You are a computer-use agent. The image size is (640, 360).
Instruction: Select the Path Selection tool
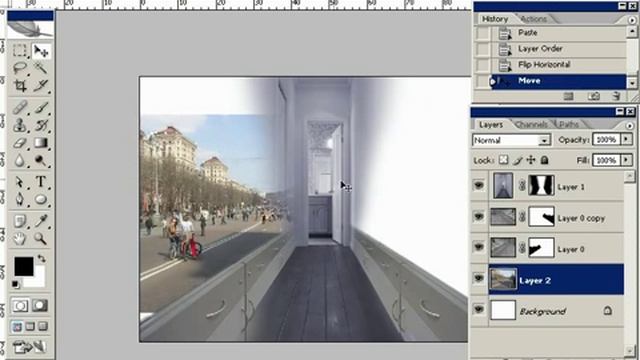(19, 182)
